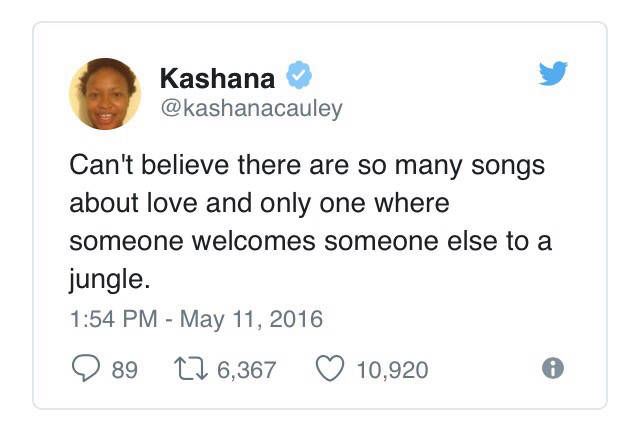Click the tweet line starting "Can't believe"
This screenshot has height=425, width=640.
(306, 165)
